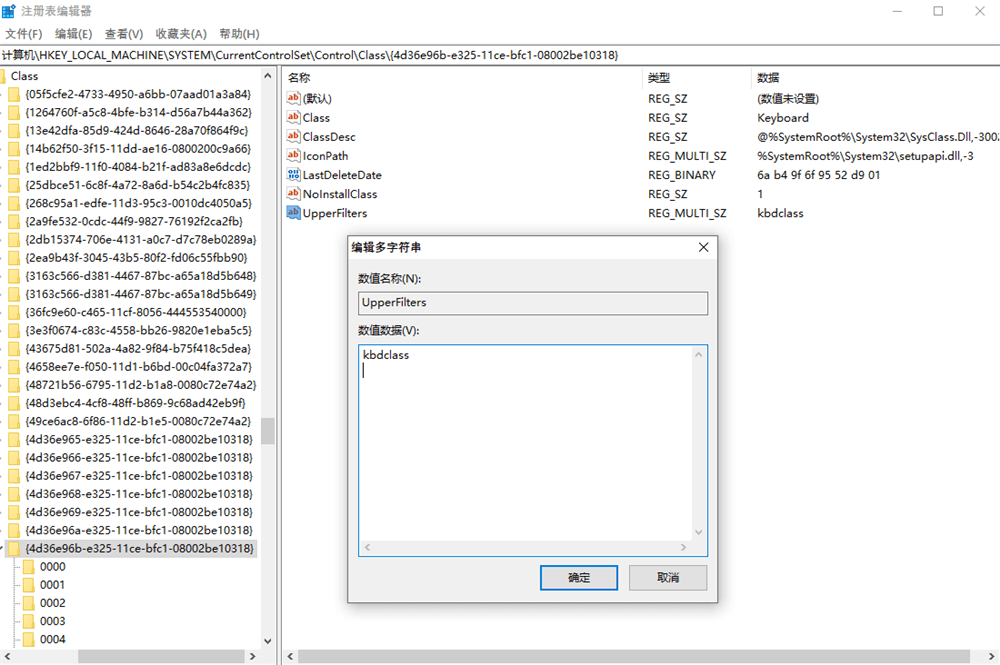
Task: Open the 收藏夹(A) menu
Action: 181,34
